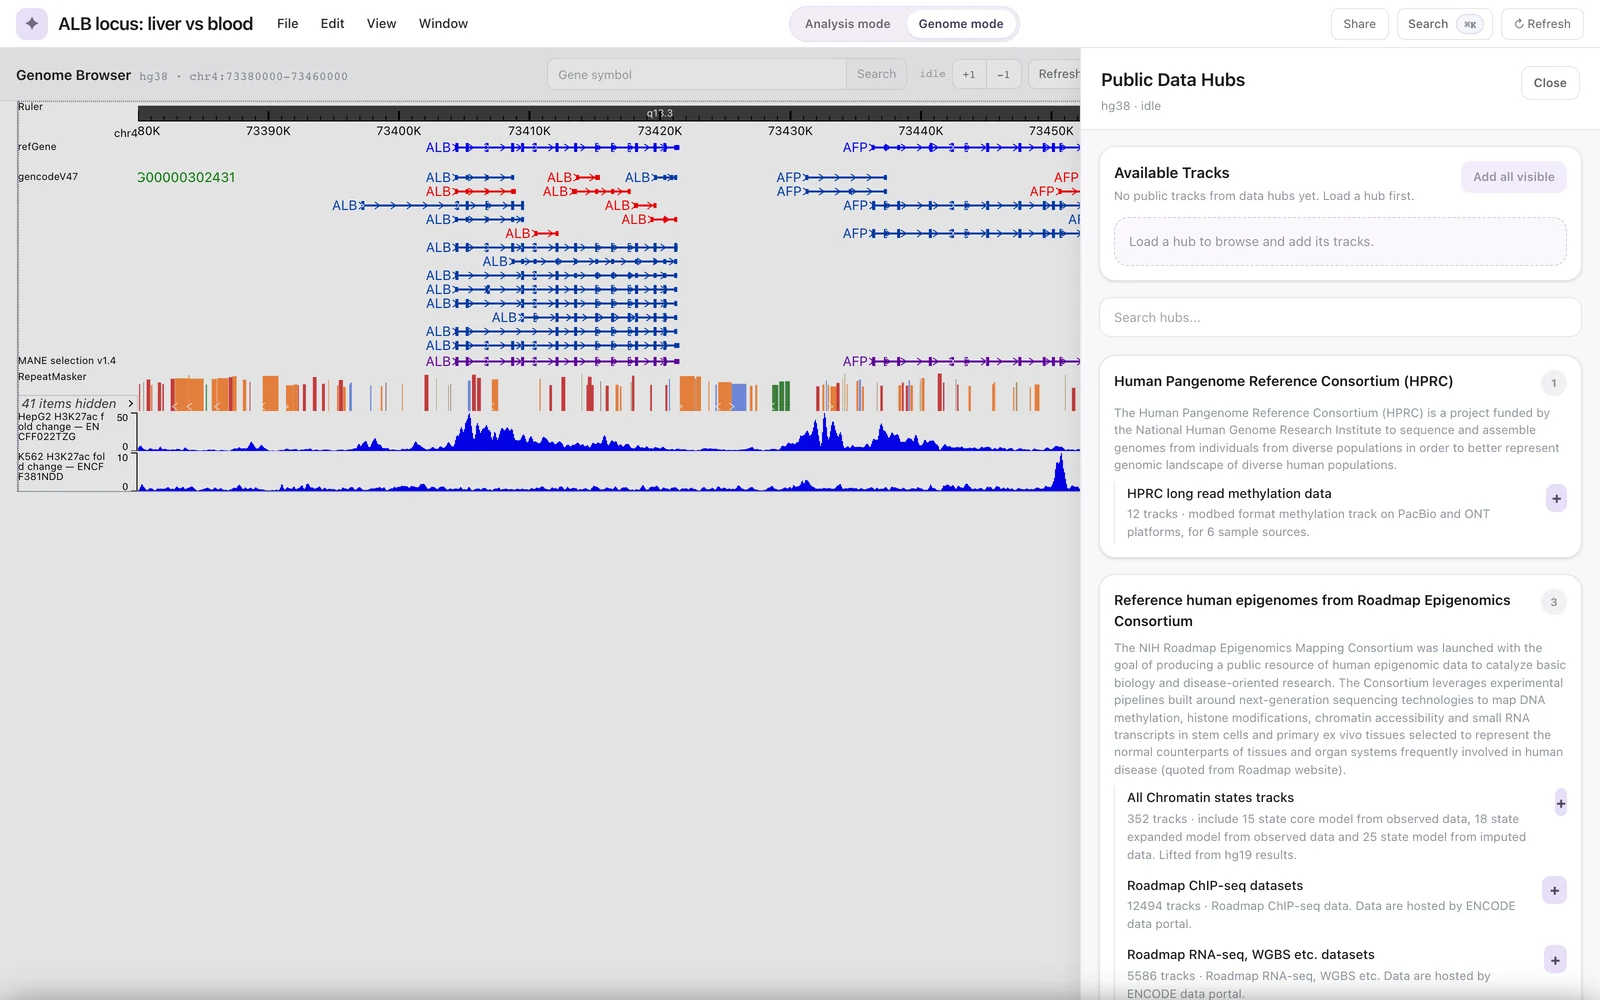Viewport: 1600px width, 1000px height.
Task: Click the Roadmap Epigenomics Consortium hub heading
Action: tap(1312, 610)
